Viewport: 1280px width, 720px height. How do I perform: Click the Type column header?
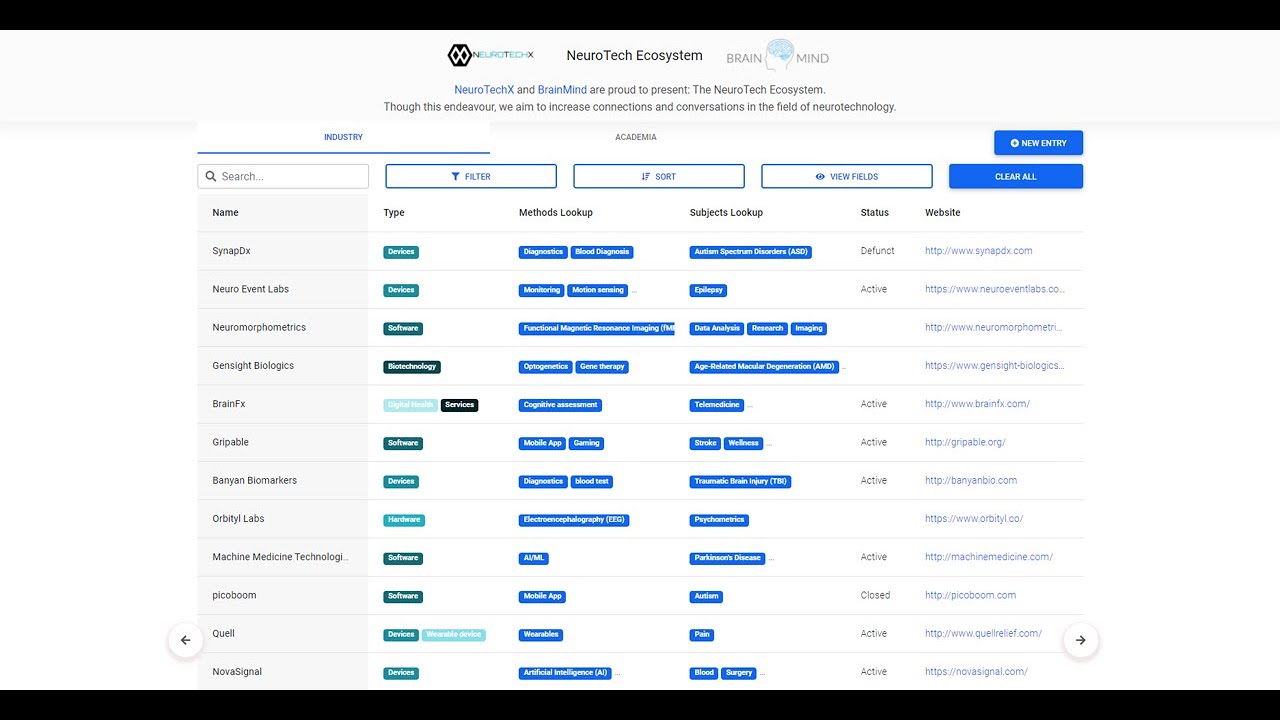click(x=394, y=212)
